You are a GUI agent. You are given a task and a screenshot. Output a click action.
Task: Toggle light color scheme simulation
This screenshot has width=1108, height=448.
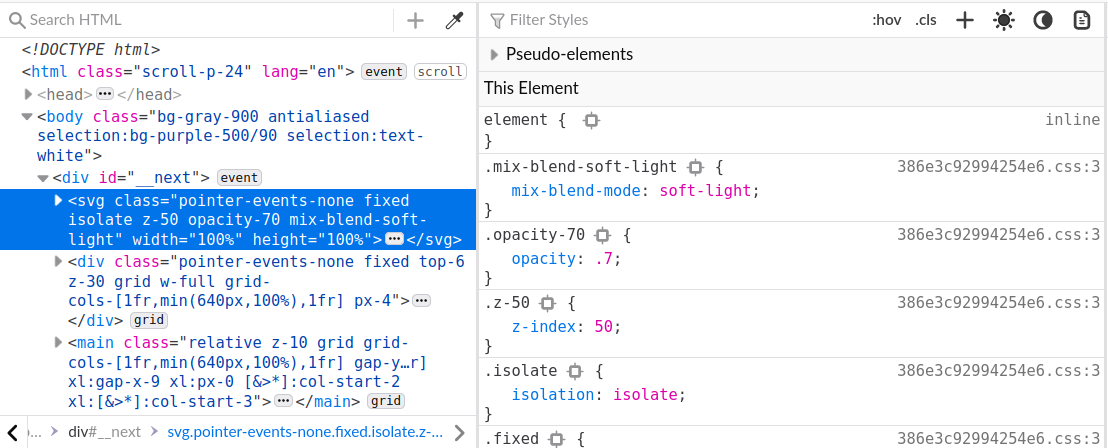click(x=1003, y=20)
